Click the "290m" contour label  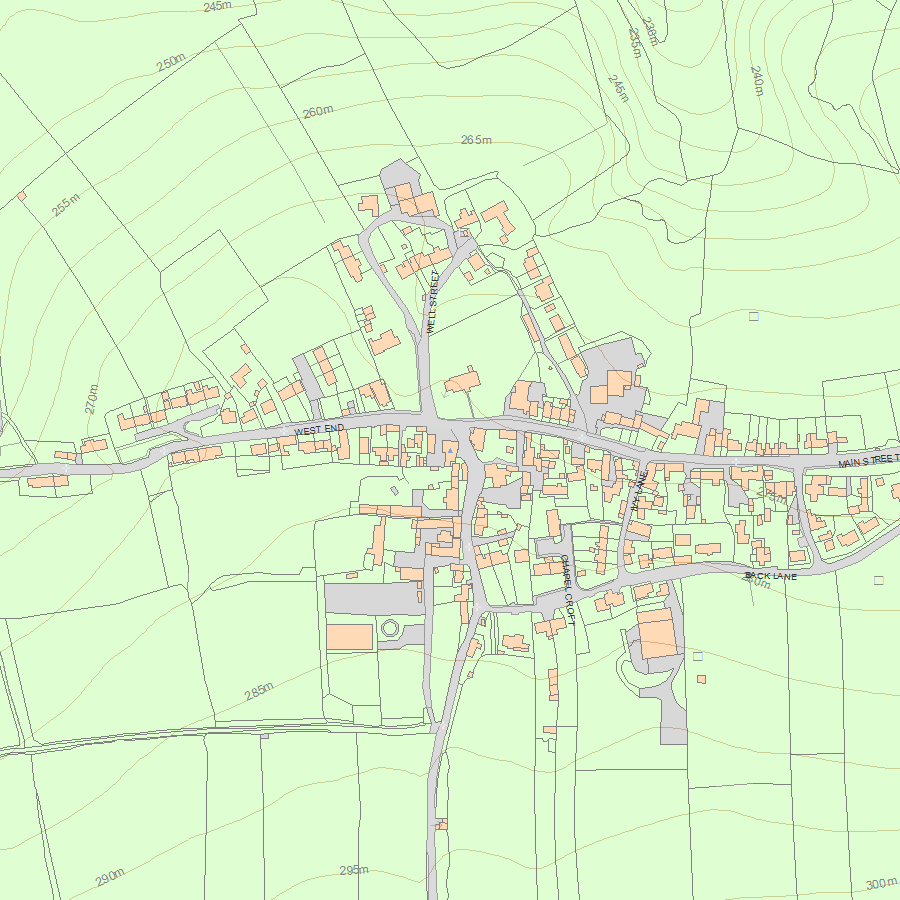tap(110, 878)
